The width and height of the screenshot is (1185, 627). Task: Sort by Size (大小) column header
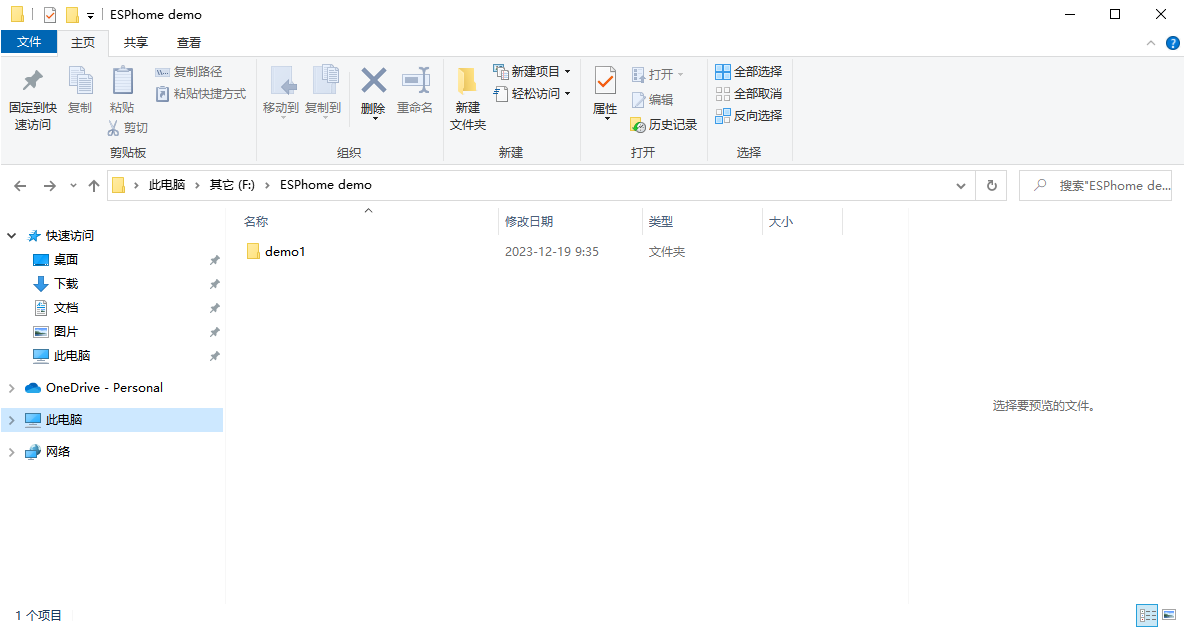coord(781,222)
